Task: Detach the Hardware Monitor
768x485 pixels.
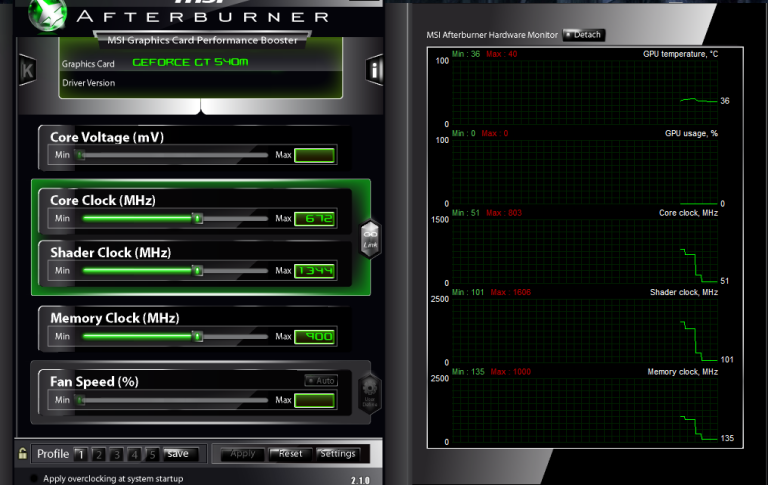Action: coord(584,35)
